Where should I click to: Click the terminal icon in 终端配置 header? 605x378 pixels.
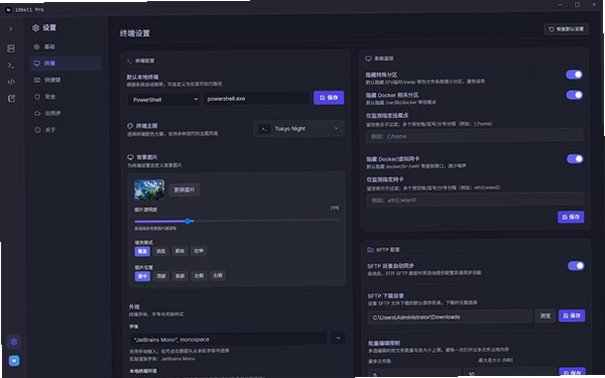[130, 61]
